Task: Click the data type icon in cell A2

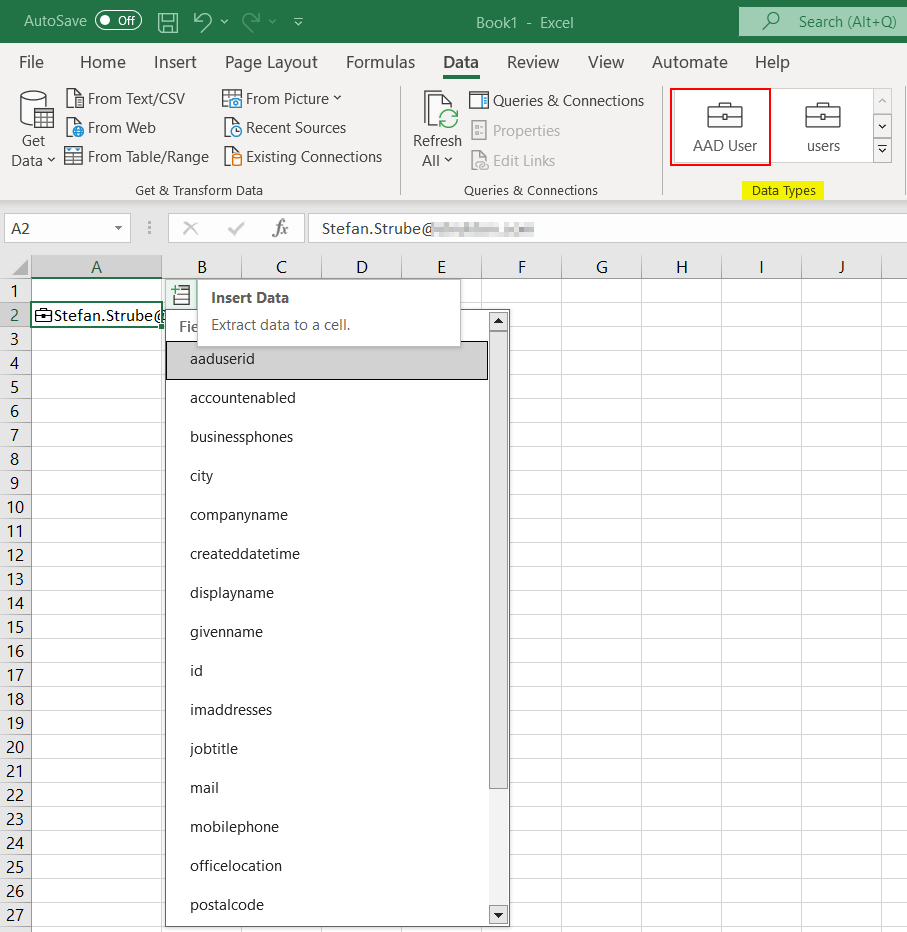Action: click(x=44, y=315)
